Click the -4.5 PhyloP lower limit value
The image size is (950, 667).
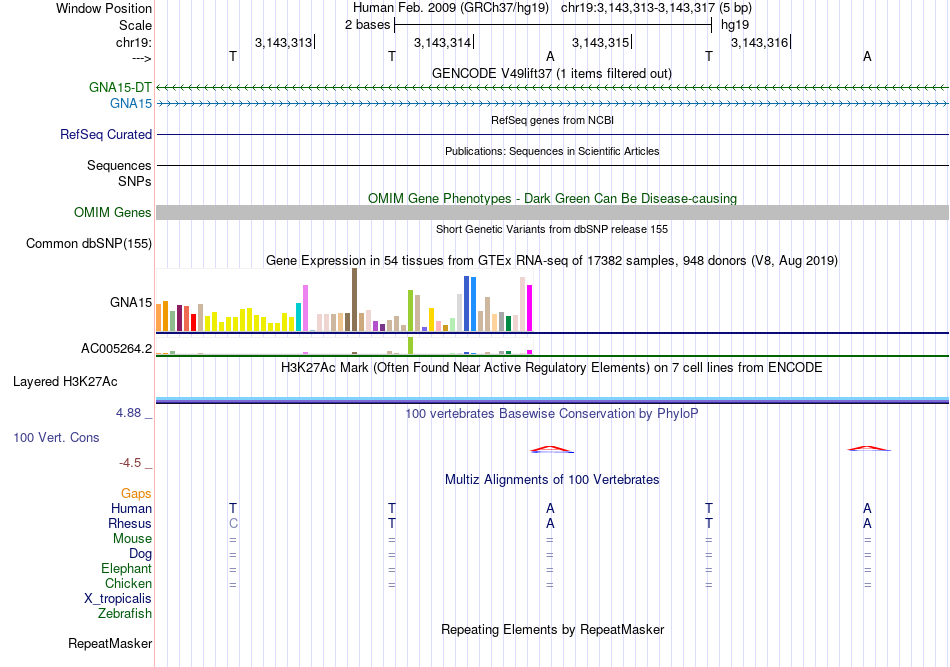pos(130,463)
